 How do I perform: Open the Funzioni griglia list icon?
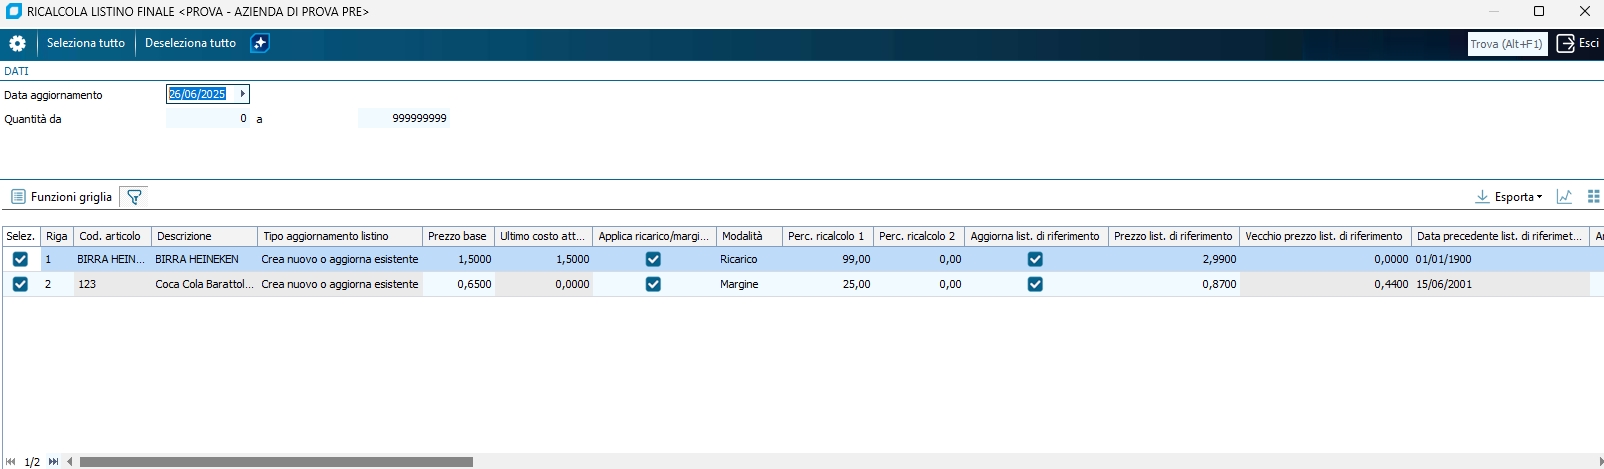18,197
